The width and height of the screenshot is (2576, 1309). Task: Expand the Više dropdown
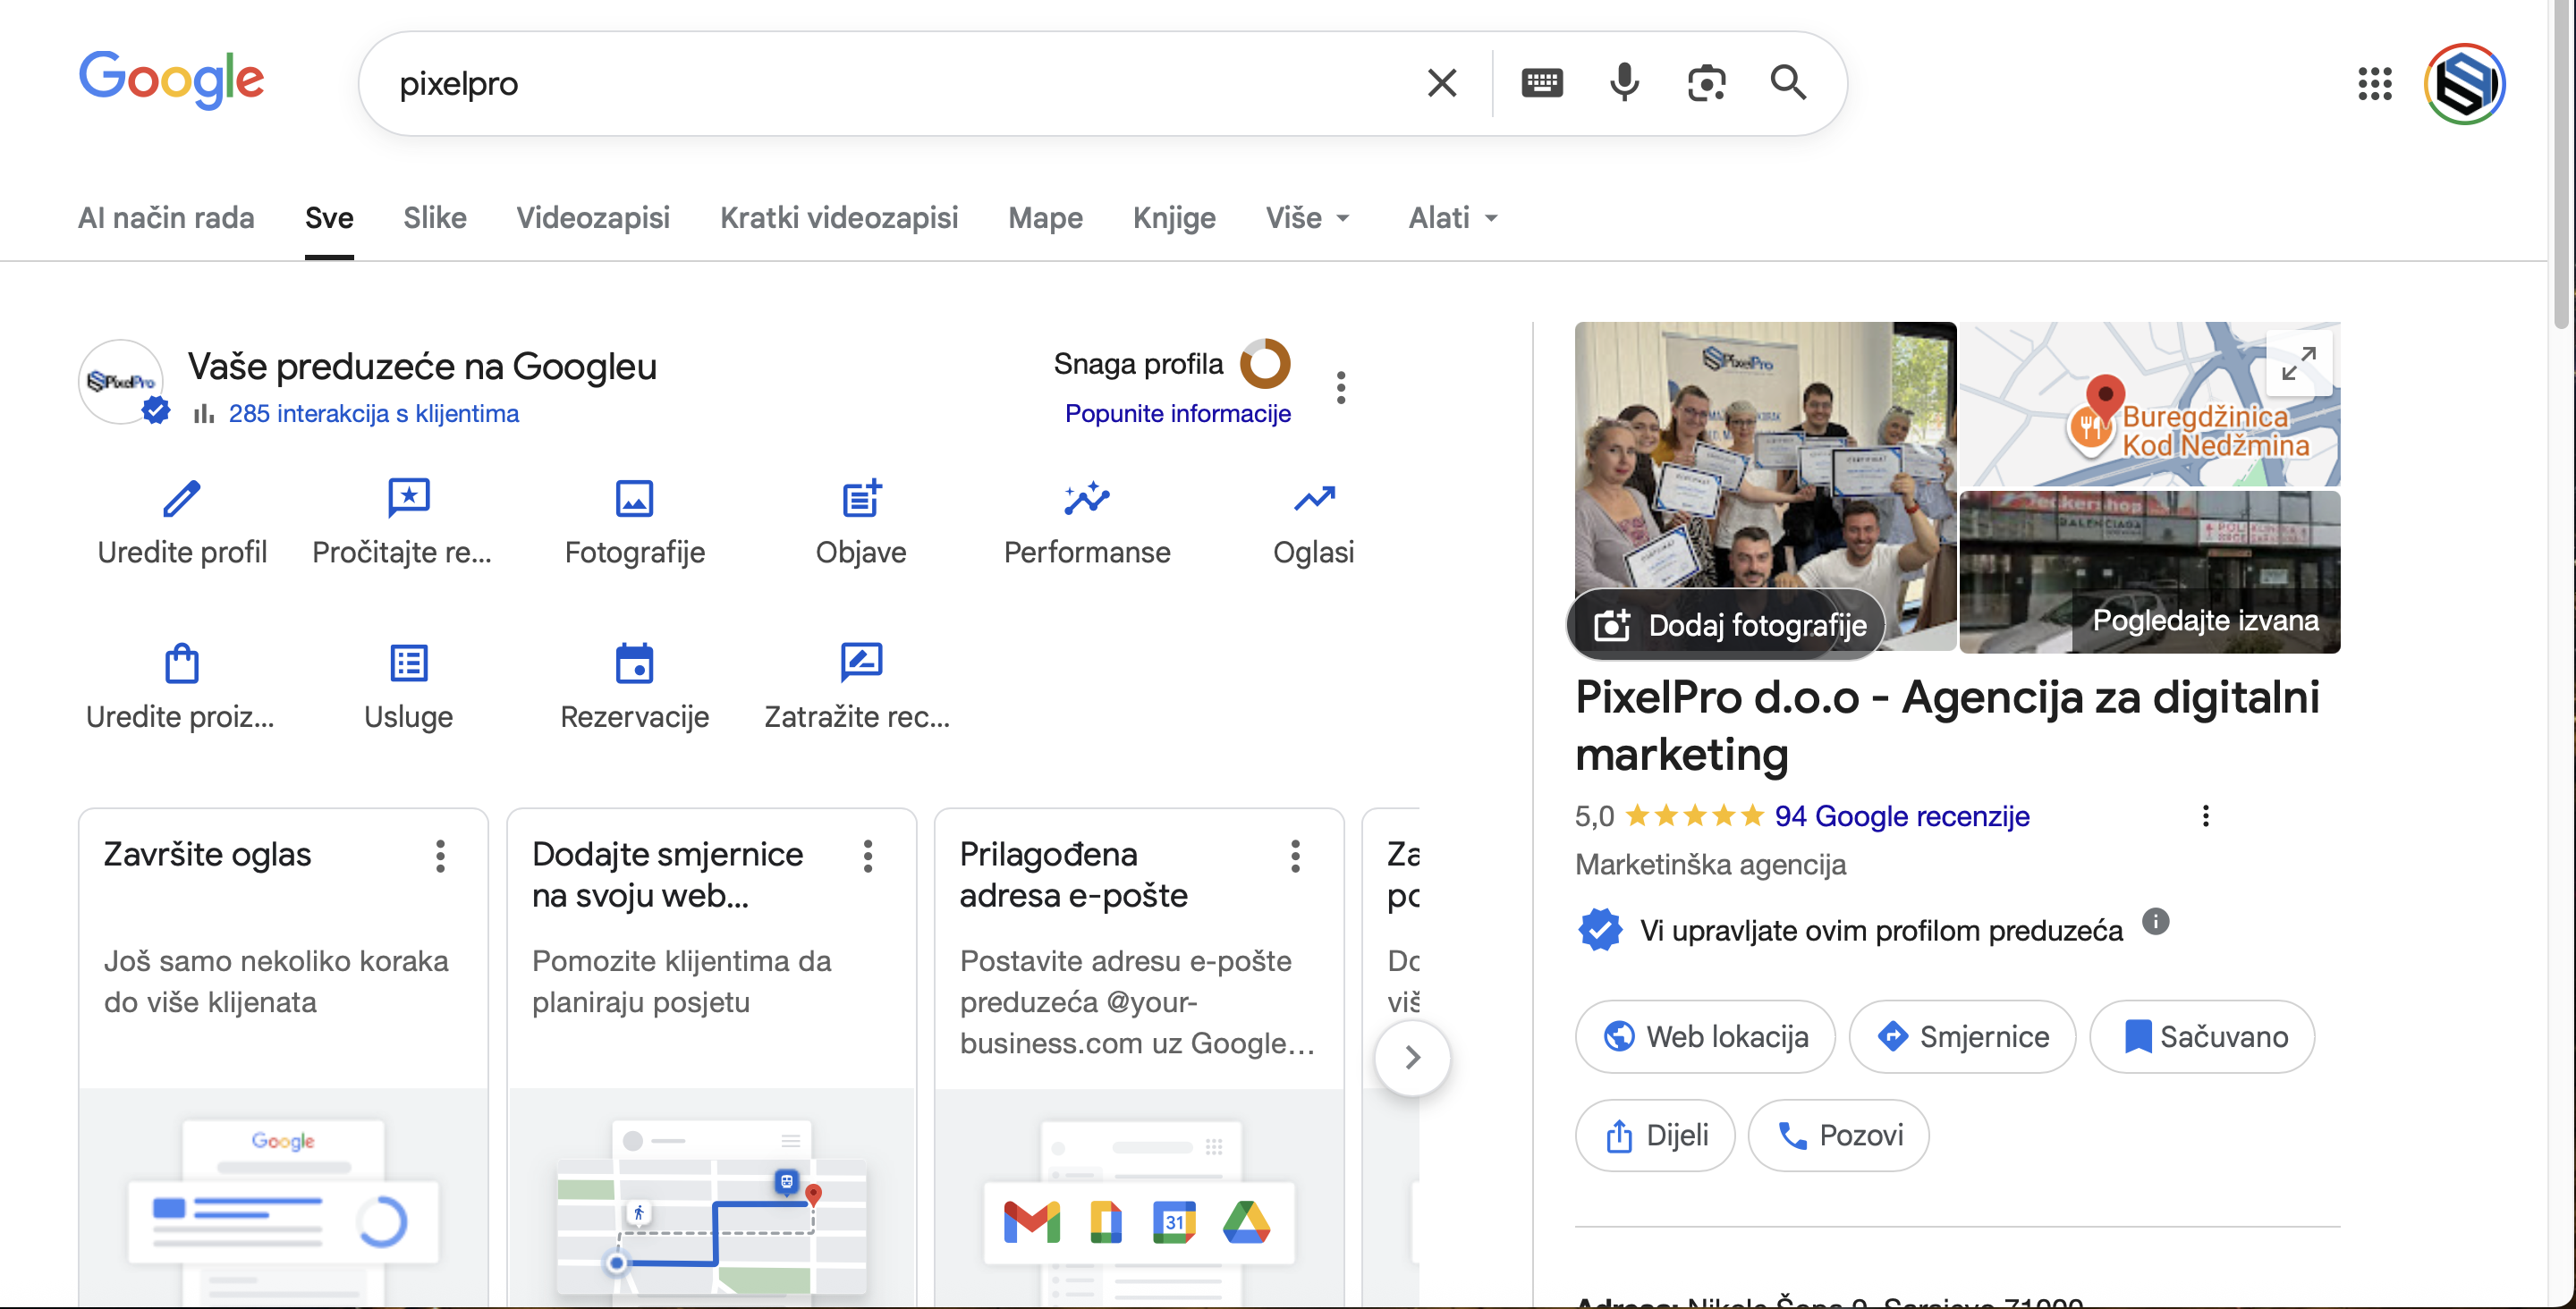coord(1308,218)
